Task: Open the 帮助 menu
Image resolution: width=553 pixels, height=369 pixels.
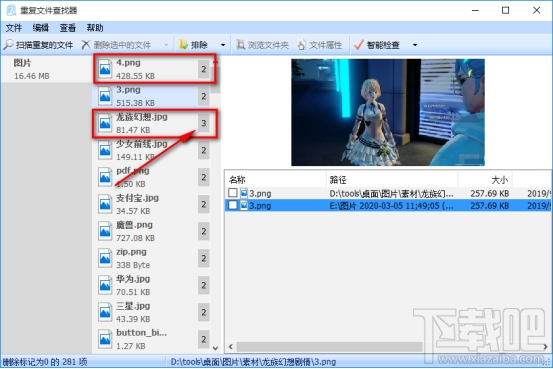Action: tap(95, 28)
